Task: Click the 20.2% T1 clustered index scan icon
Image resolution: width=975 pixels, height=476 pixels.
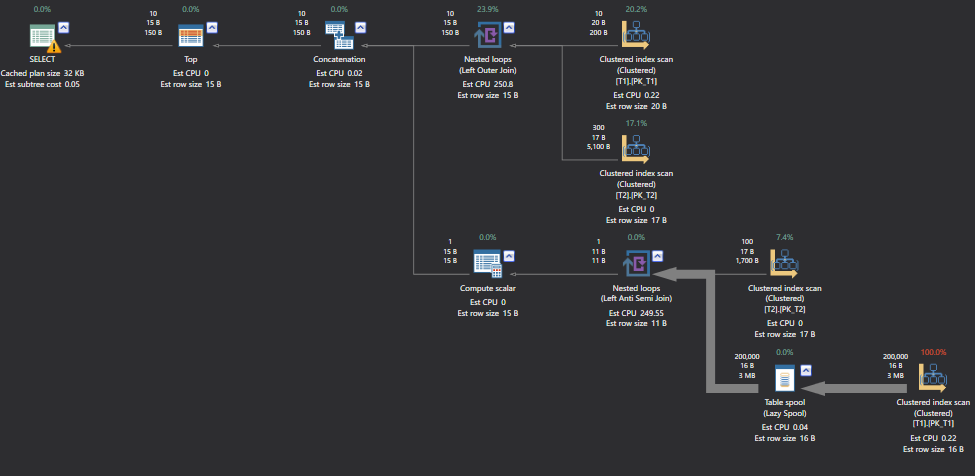Action: coord(636,36)
